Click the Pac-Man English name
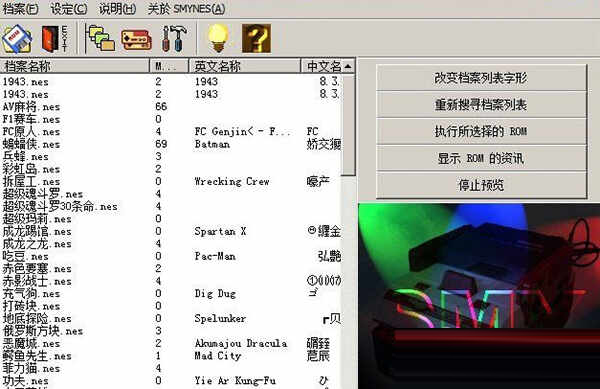Image resolution: width=600 pixels, height=389 pixels. point(215,256)
